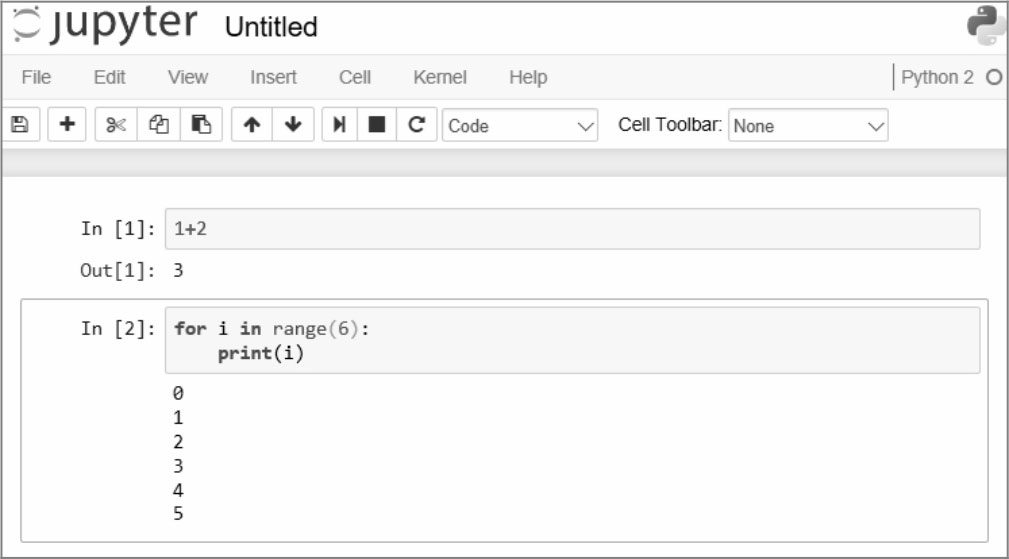Interrupt the kernel with the stop square
Viewport: 1009px width, 559px height.
point(376,124)
